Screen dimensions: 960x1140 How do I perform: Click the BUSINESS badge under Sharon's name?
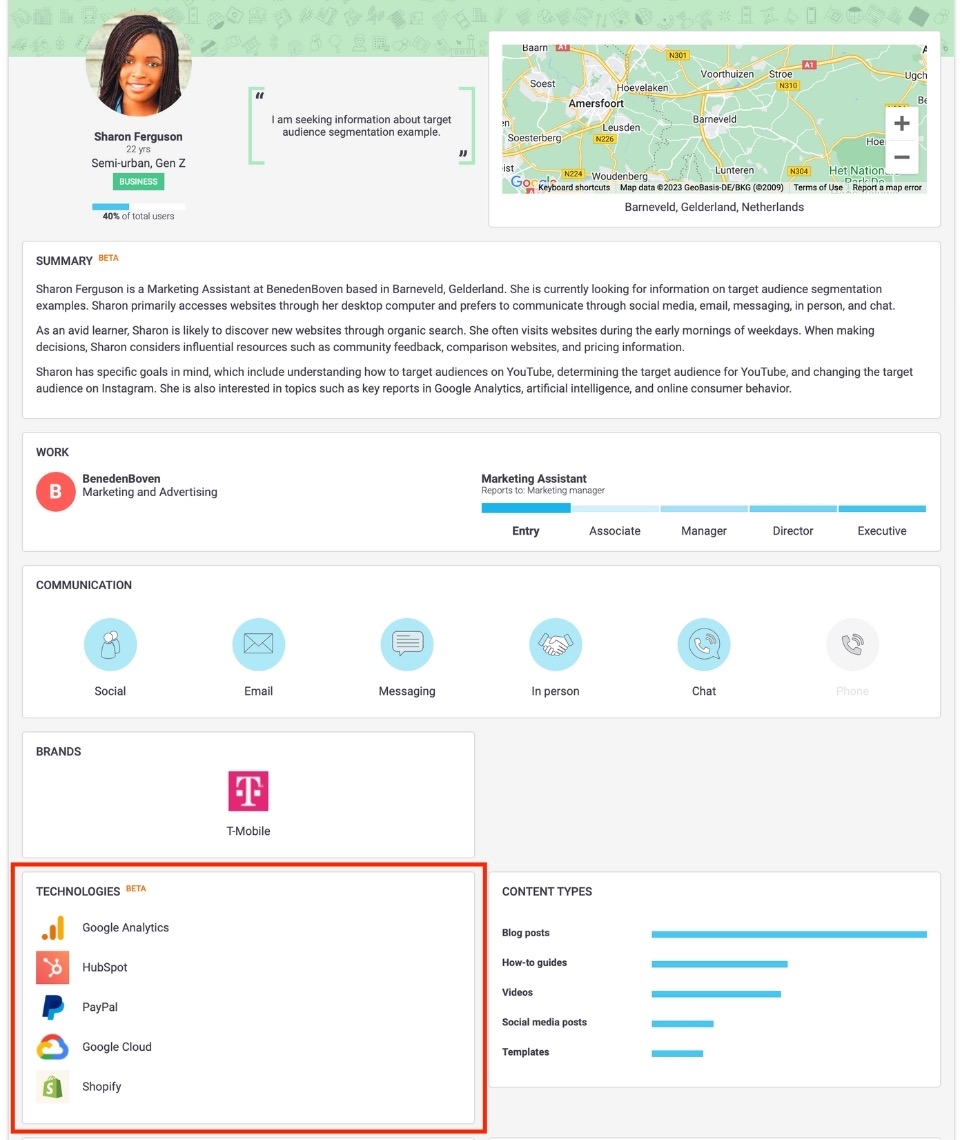click(x=137, y=181)
